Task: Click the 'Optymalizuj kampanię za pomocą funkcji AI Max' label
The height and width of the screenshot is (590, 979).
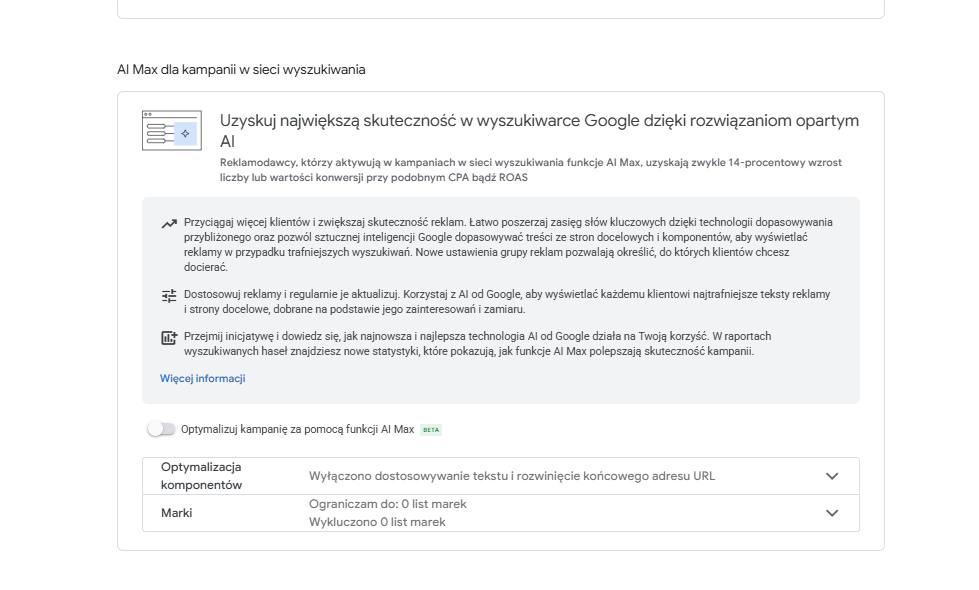Action: [x=297, y=429]
